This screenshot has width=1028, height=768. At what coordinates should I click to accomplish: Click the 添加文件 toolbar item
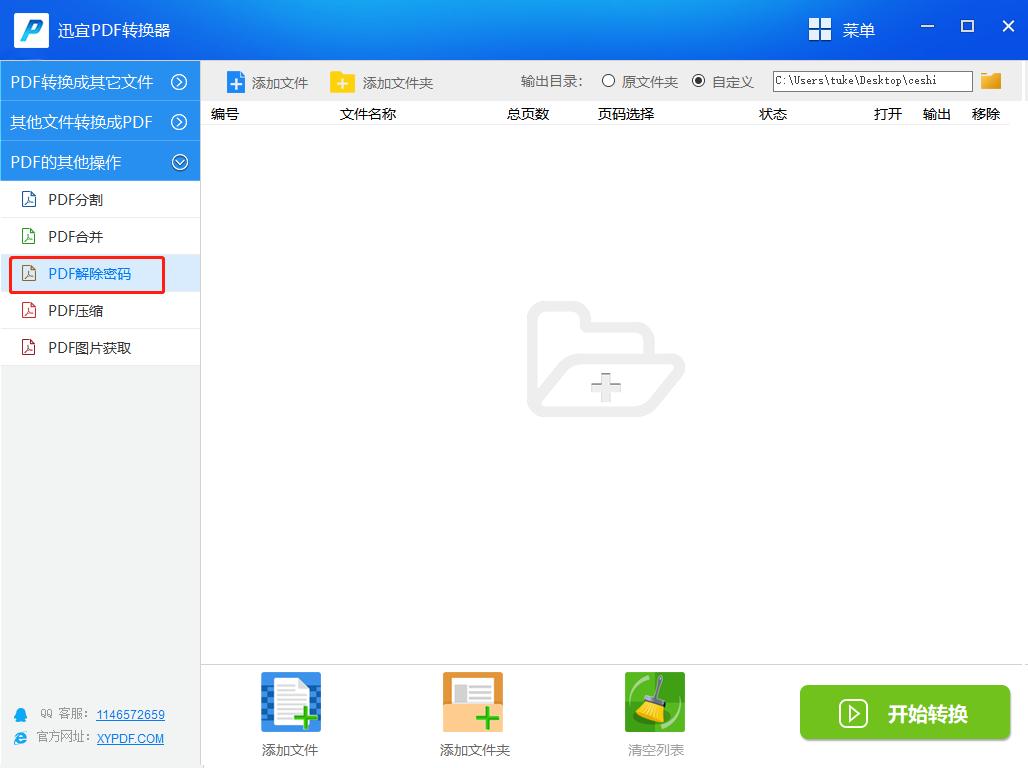point(267,82)
